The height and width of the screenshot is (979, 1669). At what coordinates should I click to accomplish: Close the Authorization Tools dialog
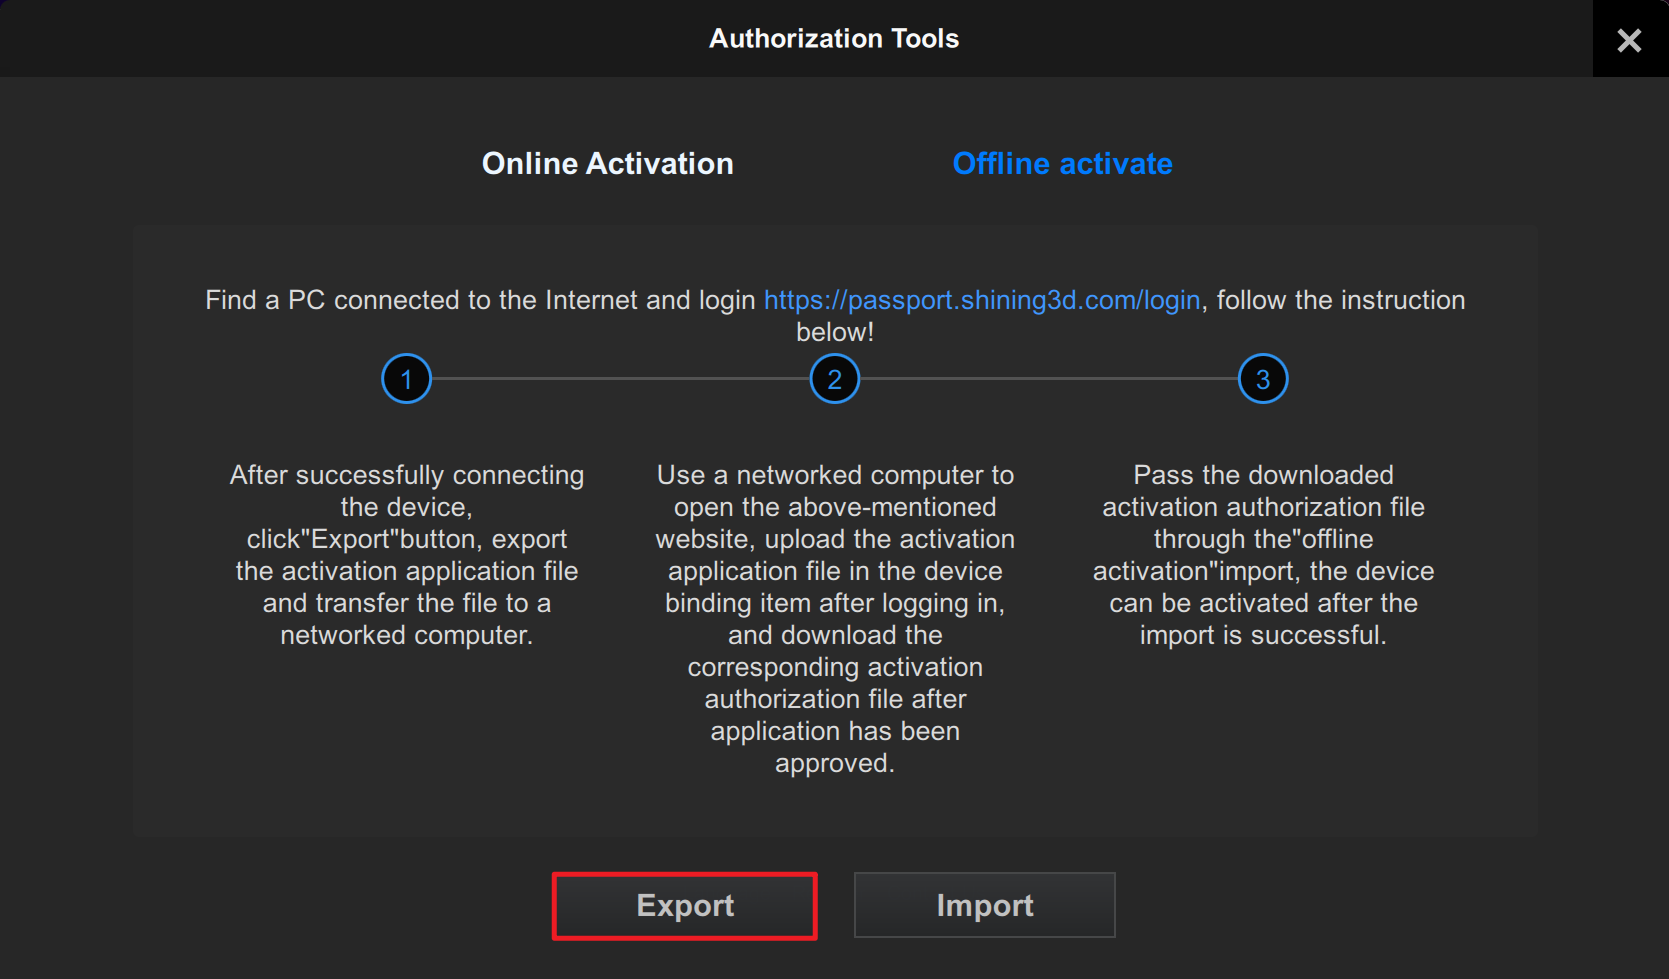[x=1629, y=40]
